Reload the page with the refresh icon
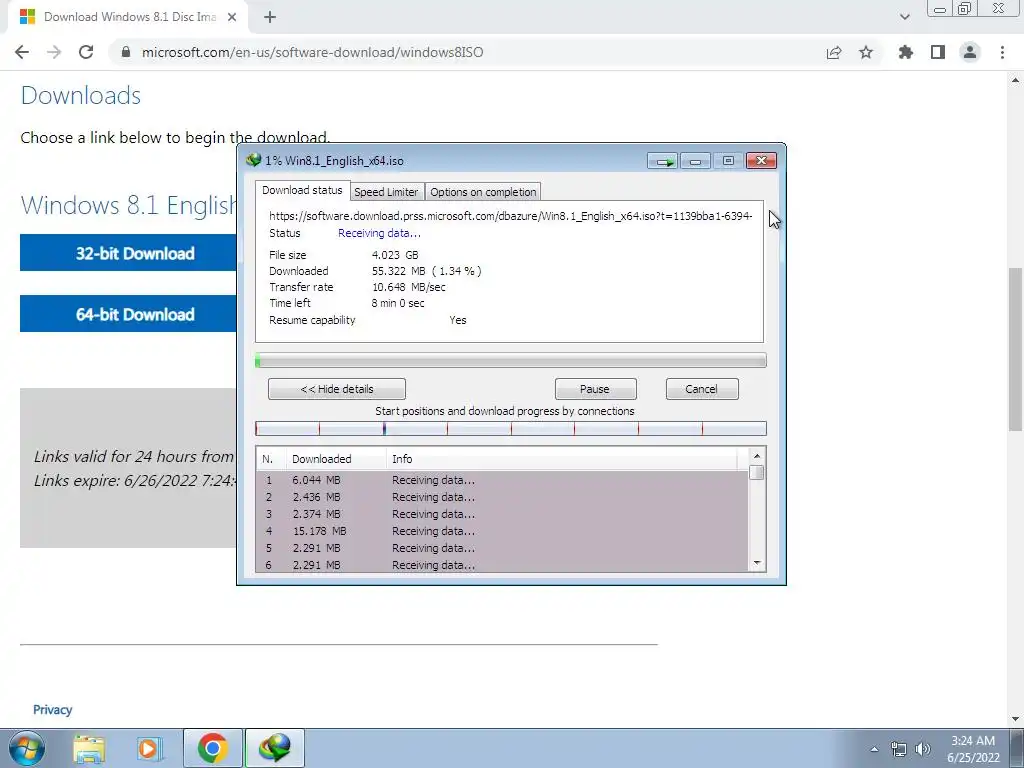The width and height of the screenshot is (1024, 768). tap(86, 52)
